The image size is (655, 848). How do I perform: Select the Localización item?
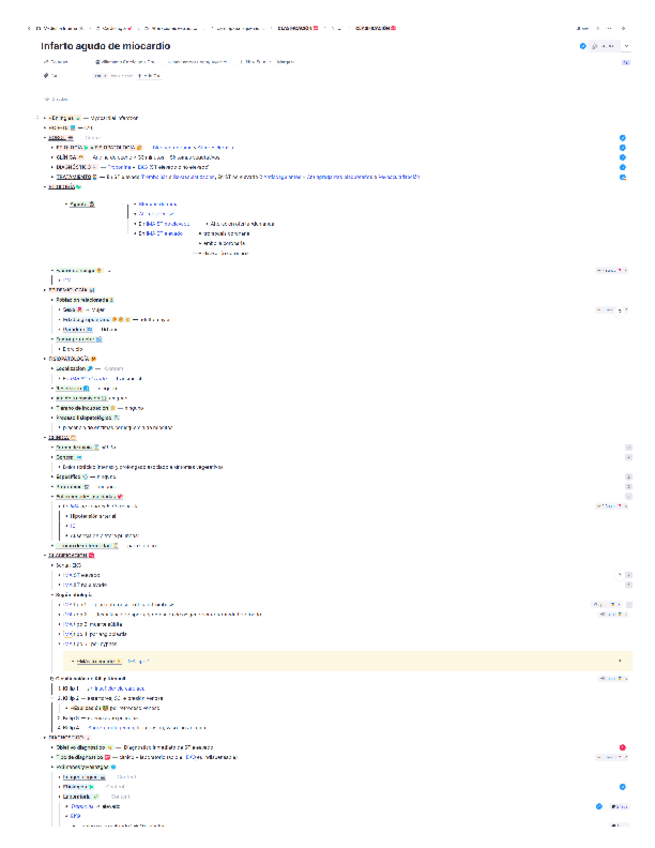[x=74, y=368]
